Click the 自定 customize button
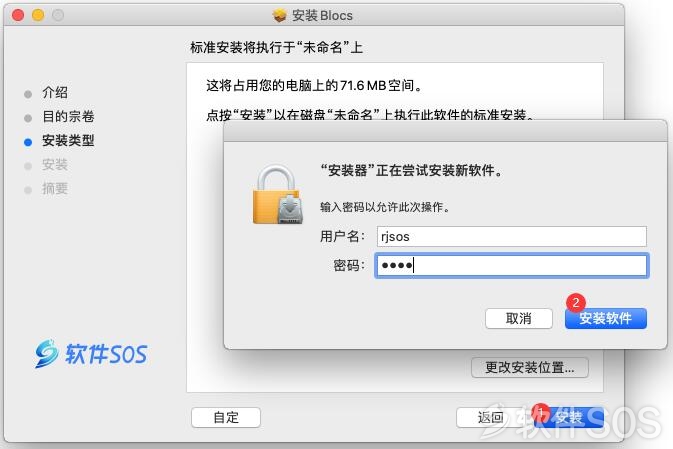 pos(226,417)
